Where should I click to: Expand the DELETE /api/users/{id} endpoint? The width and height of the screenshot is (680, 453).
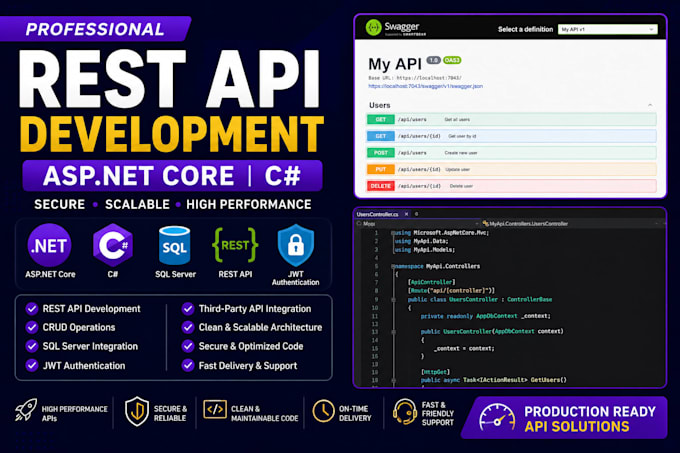[511, 186]
